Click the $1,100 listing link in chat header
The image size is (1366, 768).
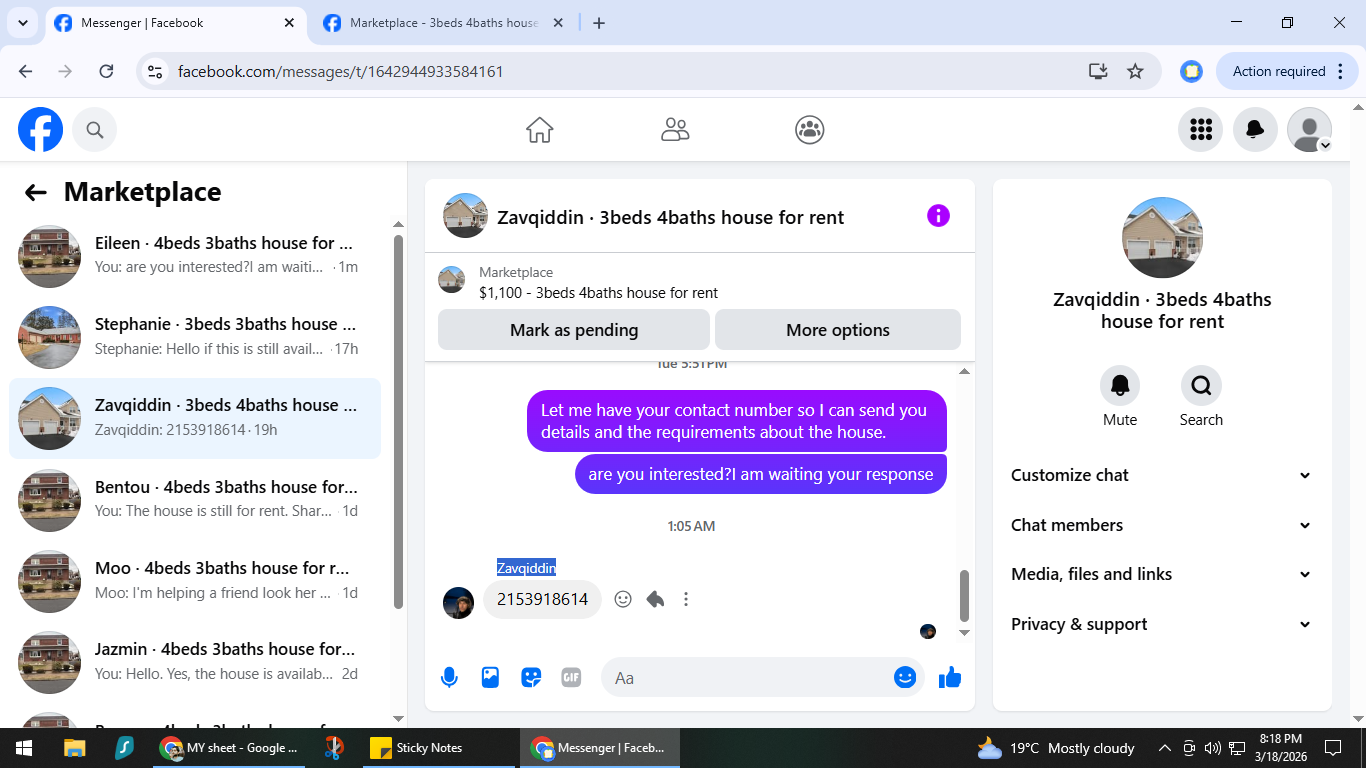click(598, 293)
